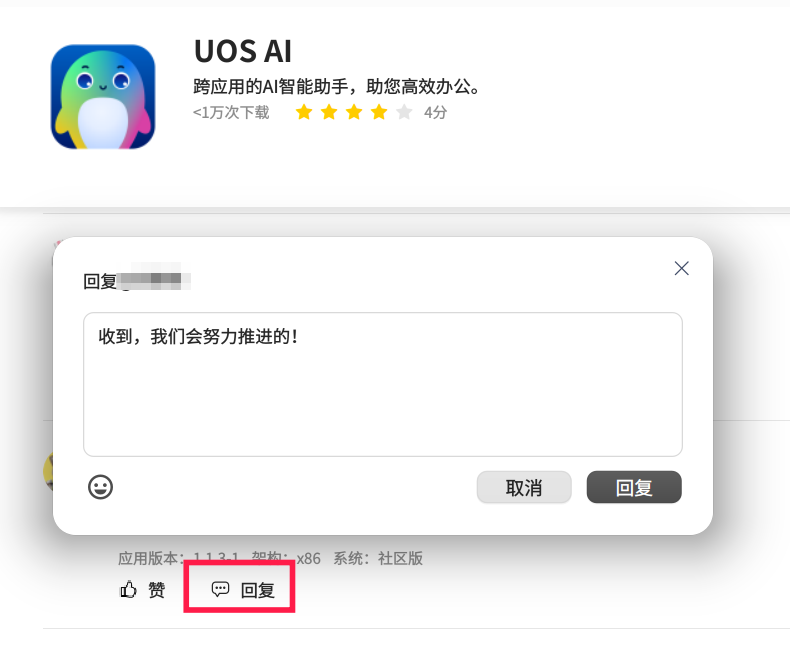Open the emoji picker smiley icon

pyautogui.click(x=101, y=487)
